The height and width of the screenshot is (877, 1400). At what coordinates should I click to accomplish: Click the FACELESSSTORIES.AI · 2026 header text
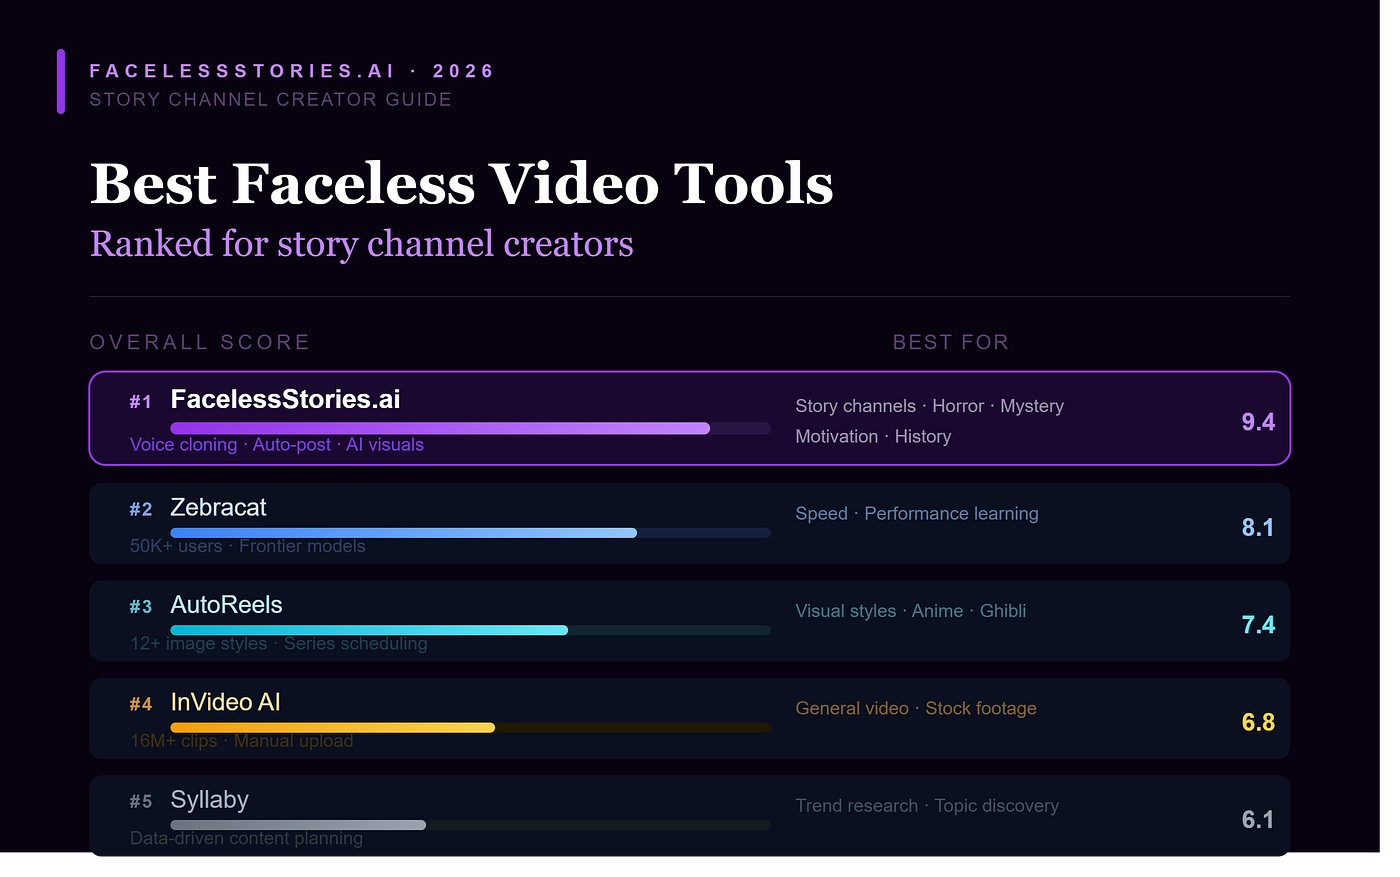point(292,71)
